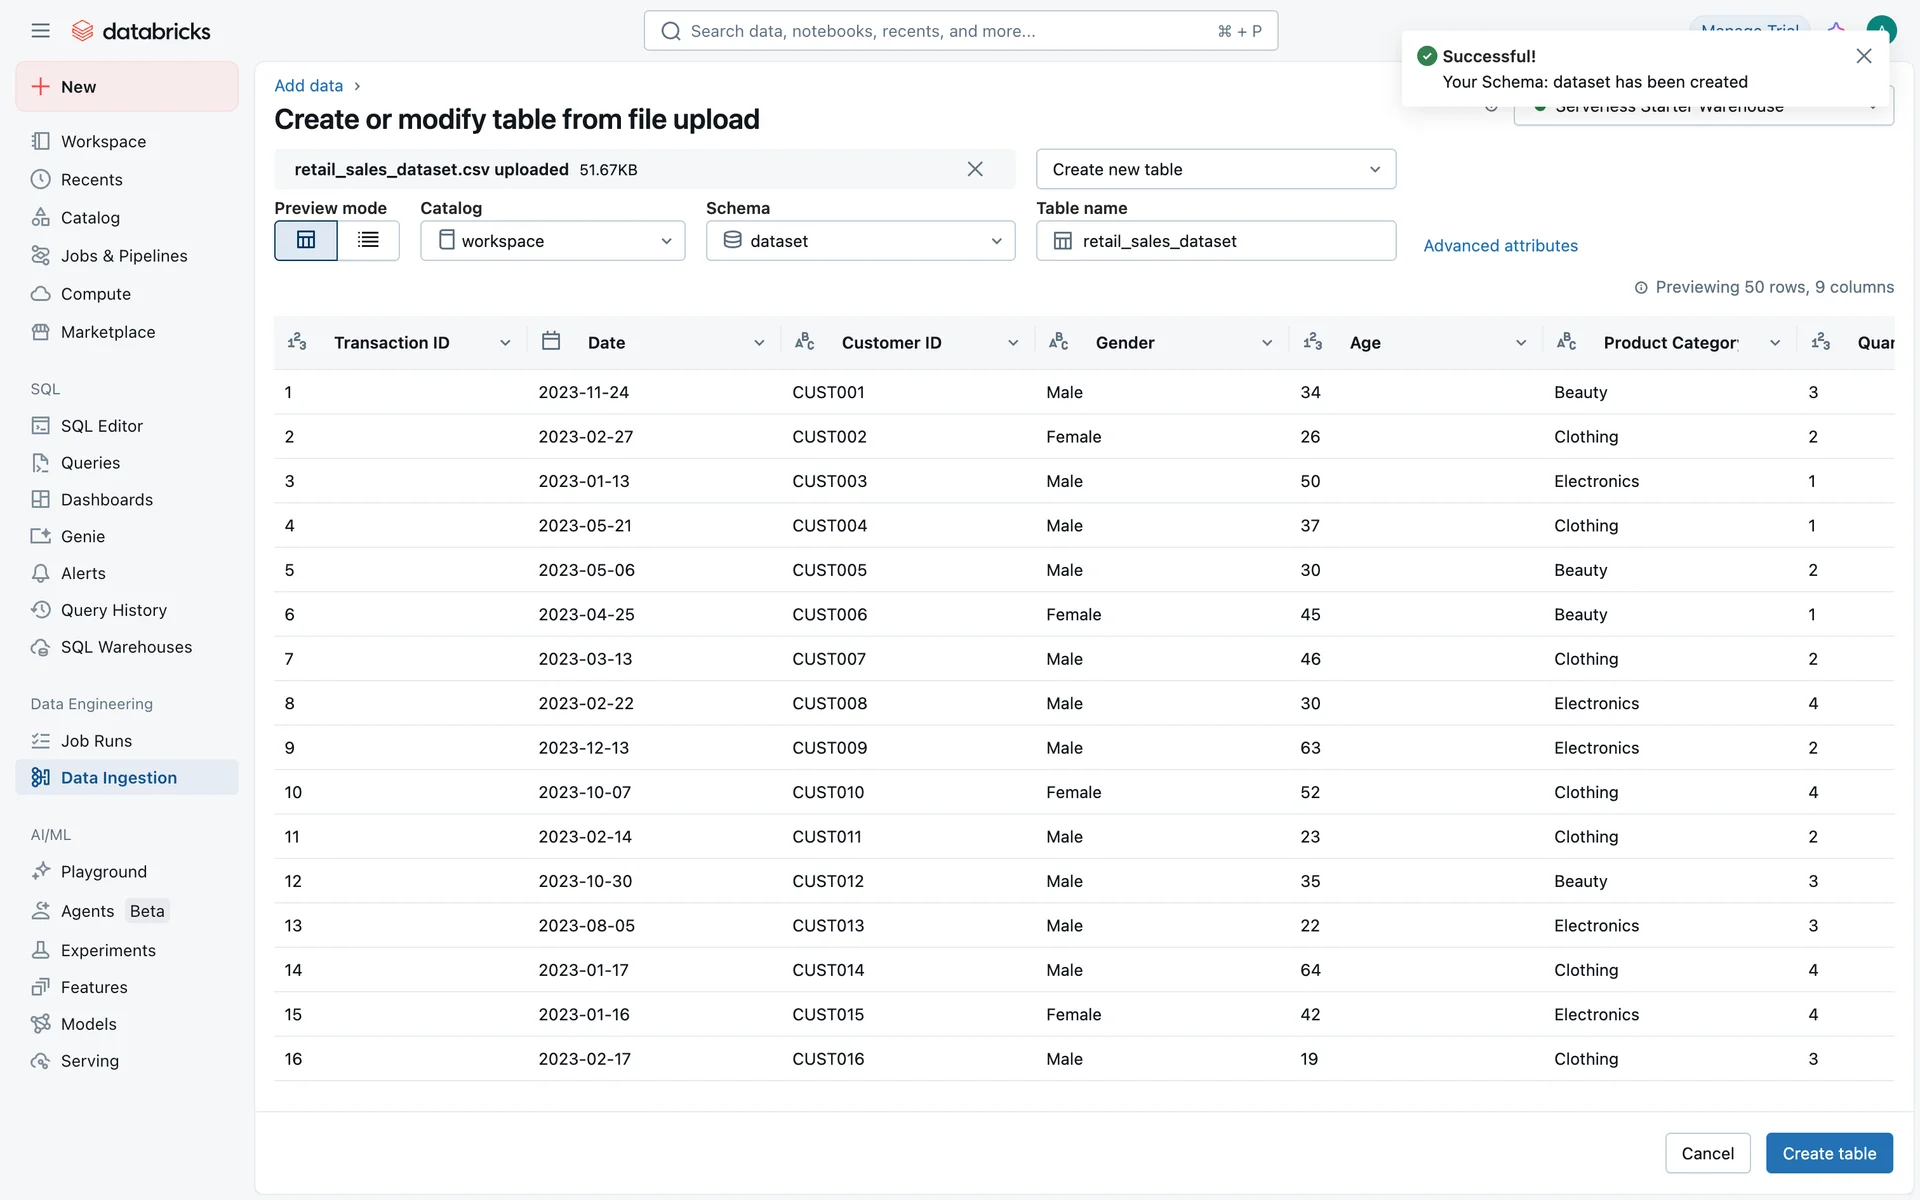Click the Date column calendar type icon

[x=551, y=342]
